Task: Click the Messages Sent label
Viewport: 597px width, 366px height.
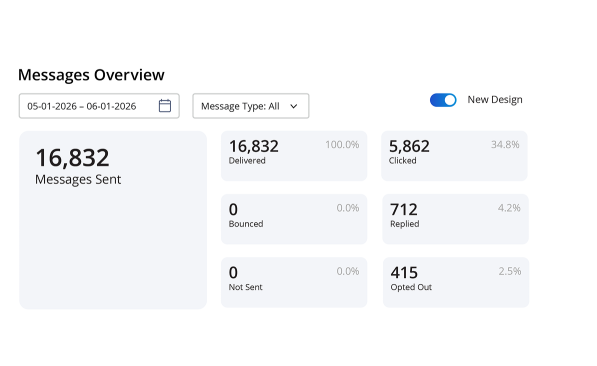Action: pyautogui.click(x=78, y=179)
